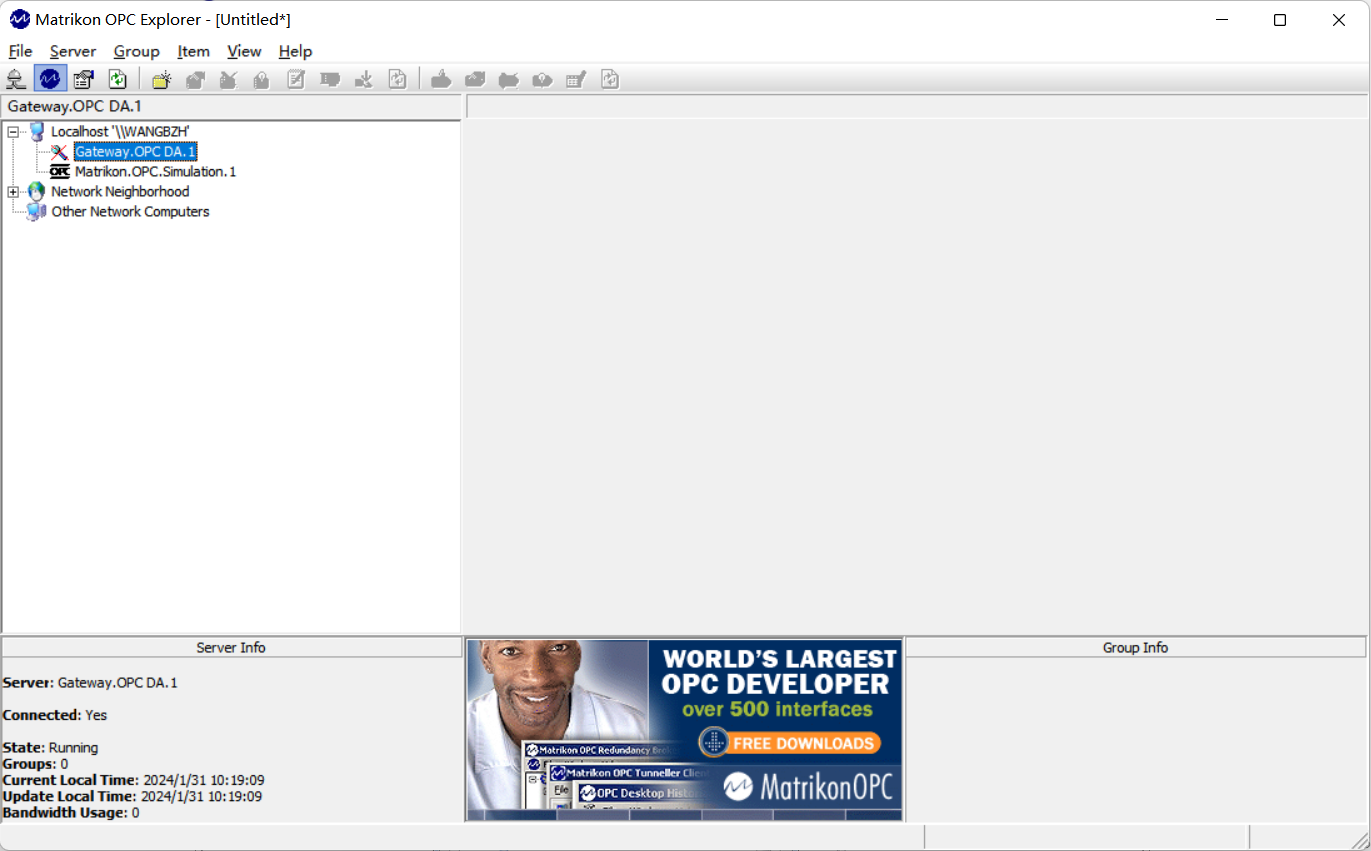Click the 'Bandwidth Usage: 0' text
Screen dimensions: 1371x851
pos(71,812)
